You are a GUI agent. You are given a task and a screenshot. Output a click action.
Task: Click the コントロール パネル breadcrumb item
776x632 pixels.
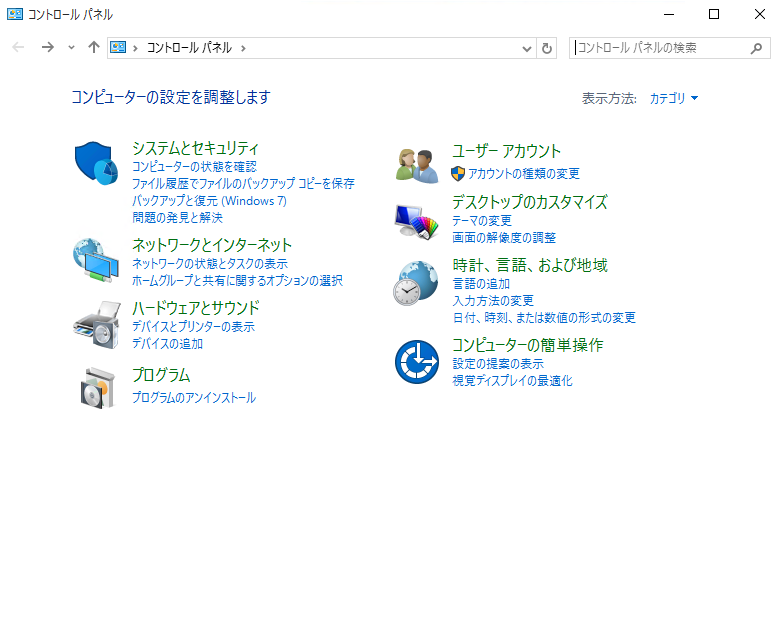tap(189, 48)
